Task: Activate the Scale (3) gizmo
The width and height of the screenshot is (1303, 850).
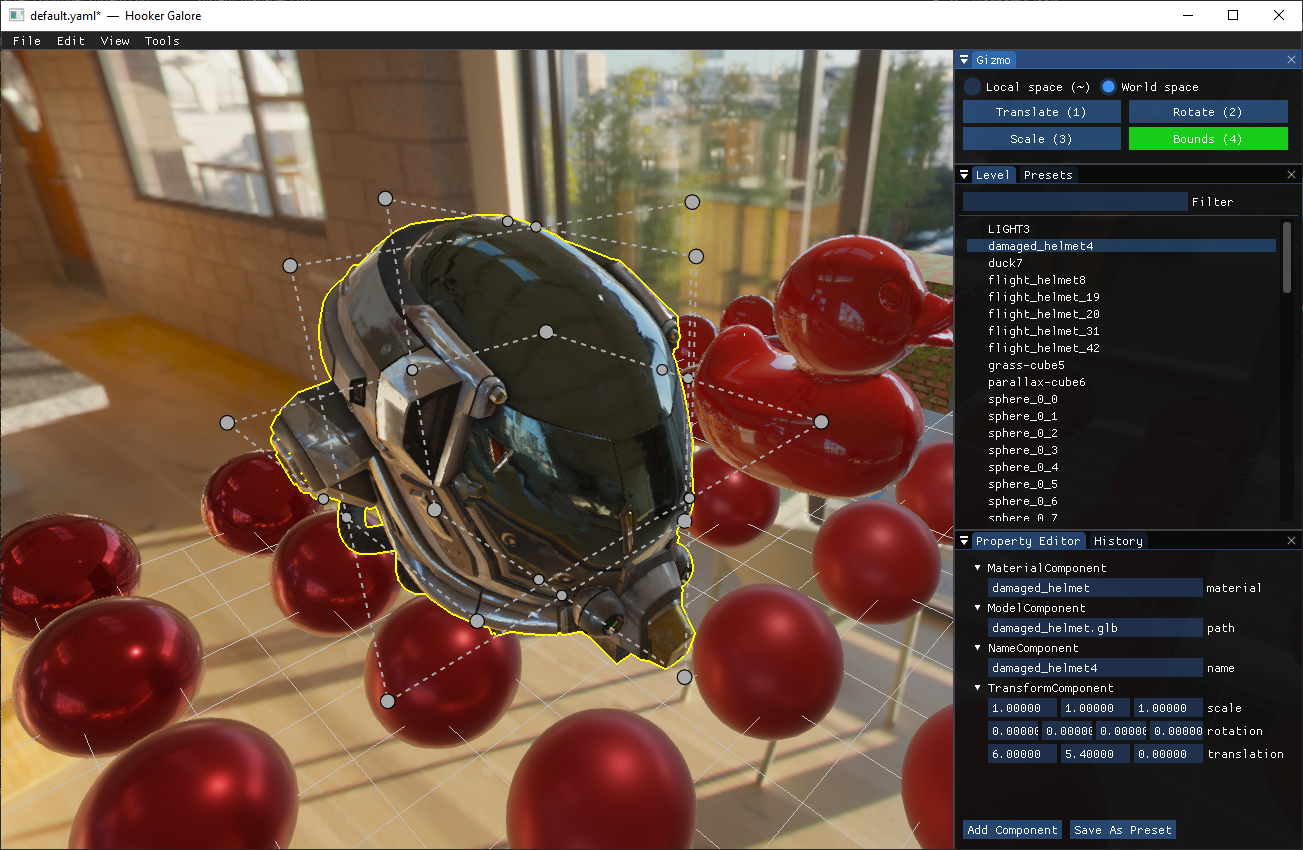Action: pos(1041,139)
